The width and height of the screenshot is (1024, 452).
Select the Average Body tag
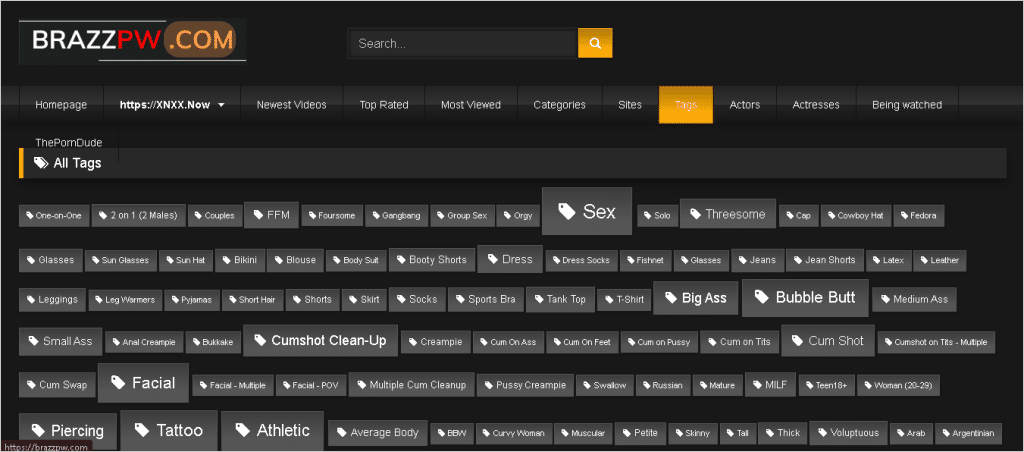(378, 432)
